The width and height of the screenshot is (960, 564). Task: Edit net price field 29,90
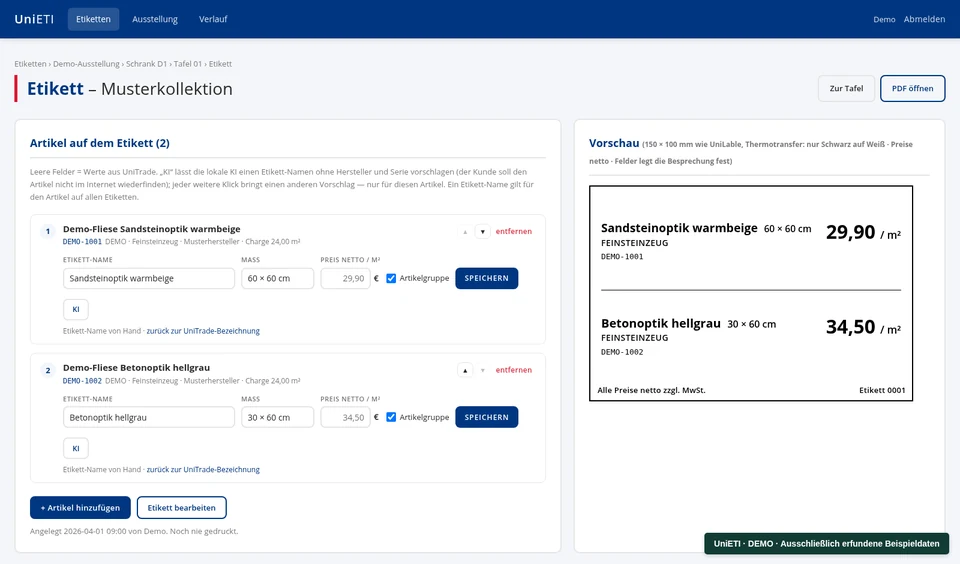[345, 279]
